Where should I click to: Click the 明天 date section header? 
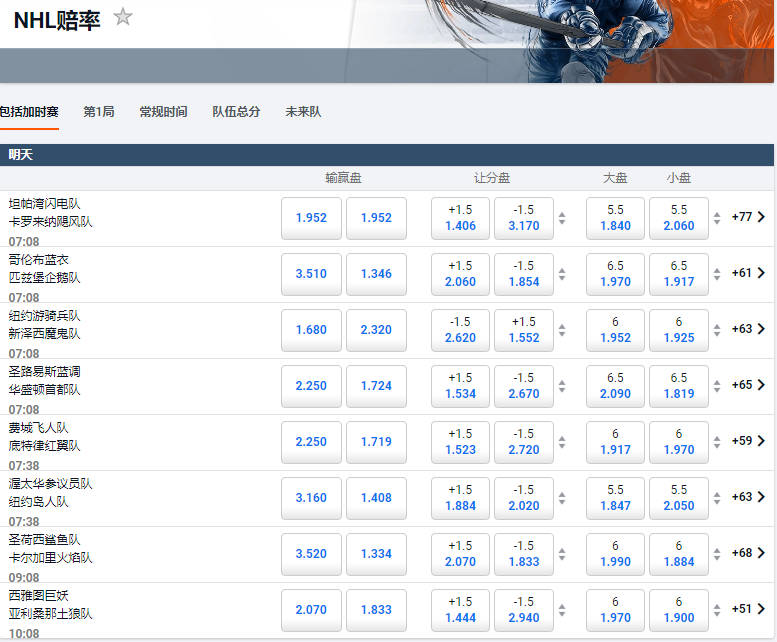(x=21, y=155)
